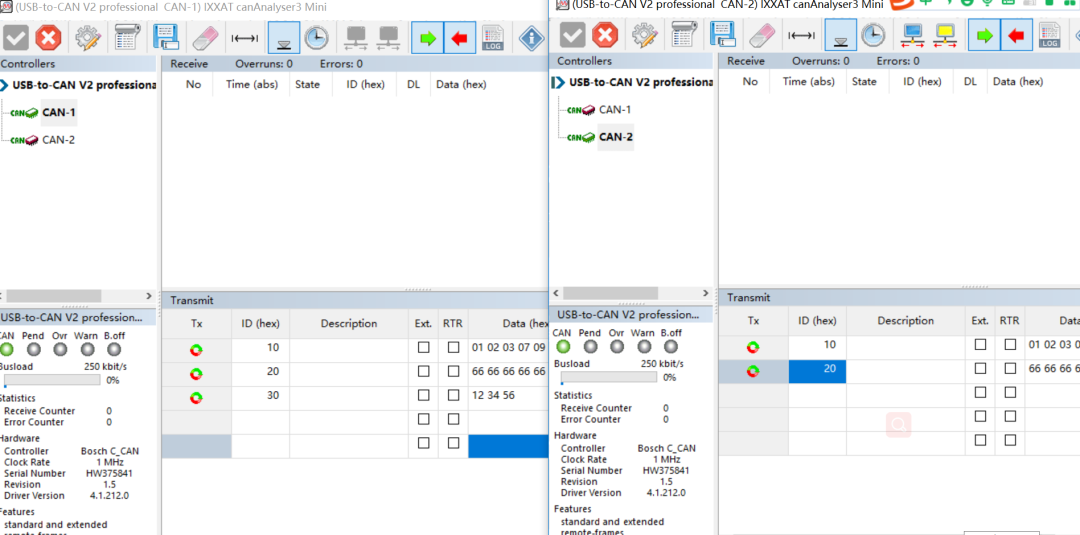Click the gray checkmark start icon in CAN-2 window
Screen dimensions: 1080x535
(x=572, y=34)
